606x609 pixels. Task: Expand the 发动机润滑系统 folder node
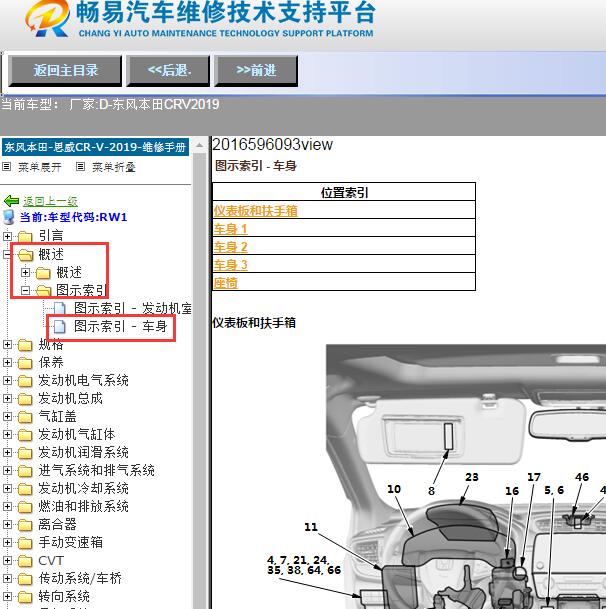tap(7, 452)
